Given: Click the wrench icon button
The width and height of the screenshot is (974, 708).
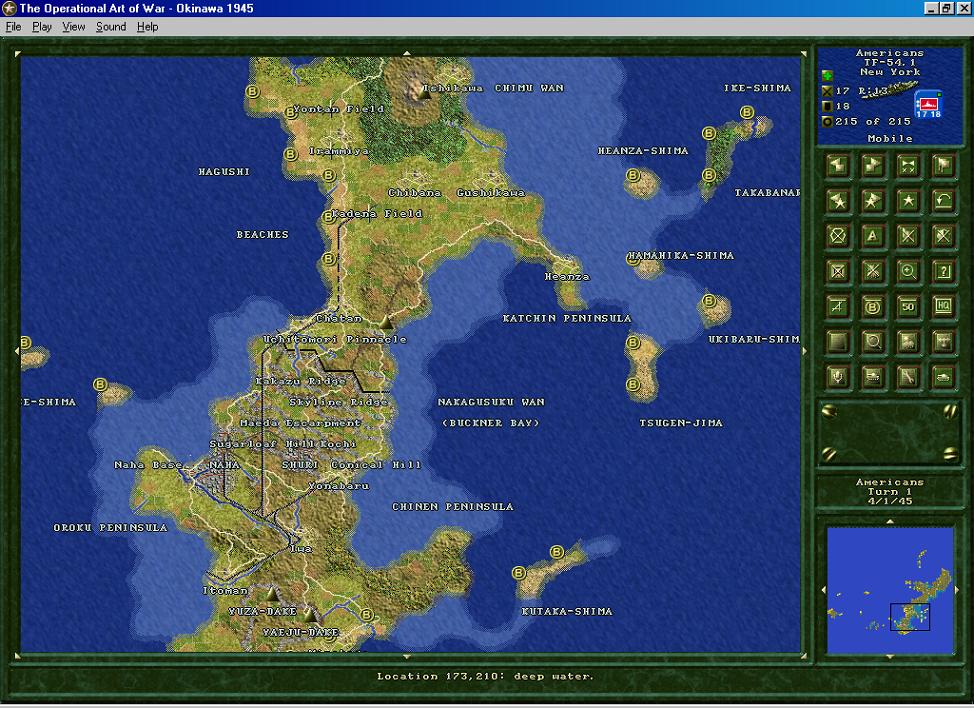Looking at the screenshot, I should (908, 377).
